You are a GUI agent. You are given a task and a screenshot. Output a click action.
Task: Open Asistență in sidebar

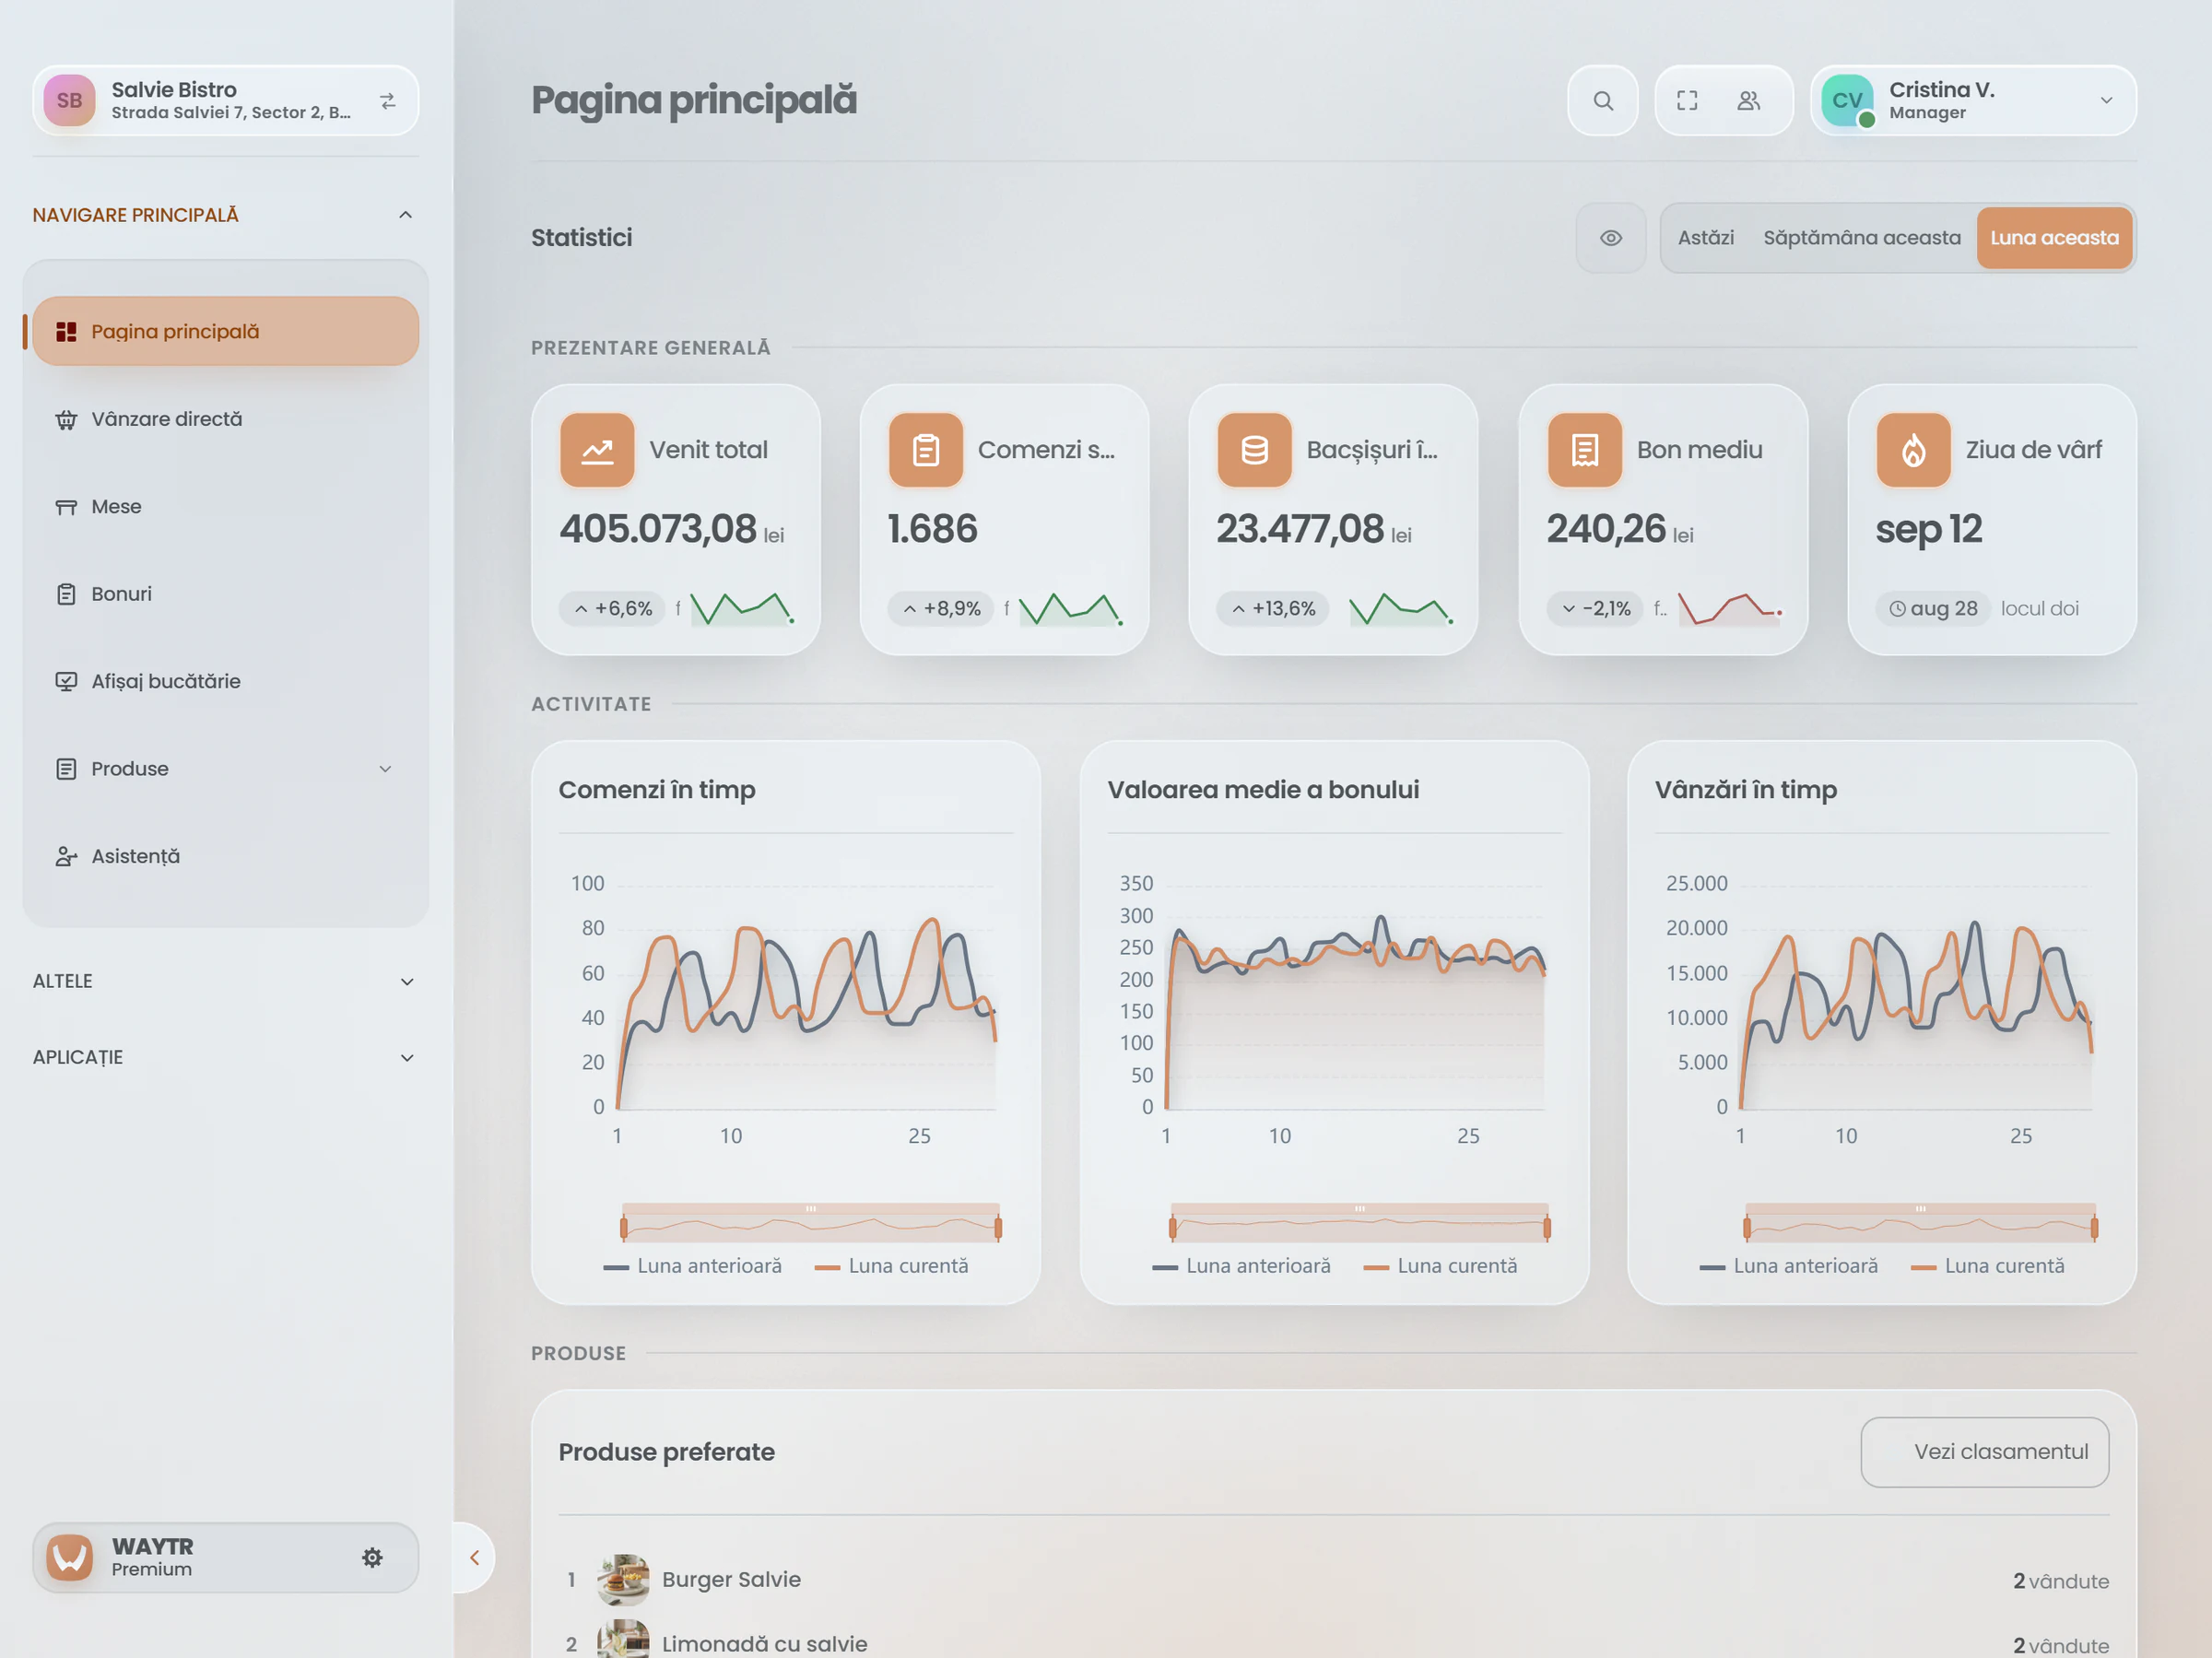click(x=225, y=856)
